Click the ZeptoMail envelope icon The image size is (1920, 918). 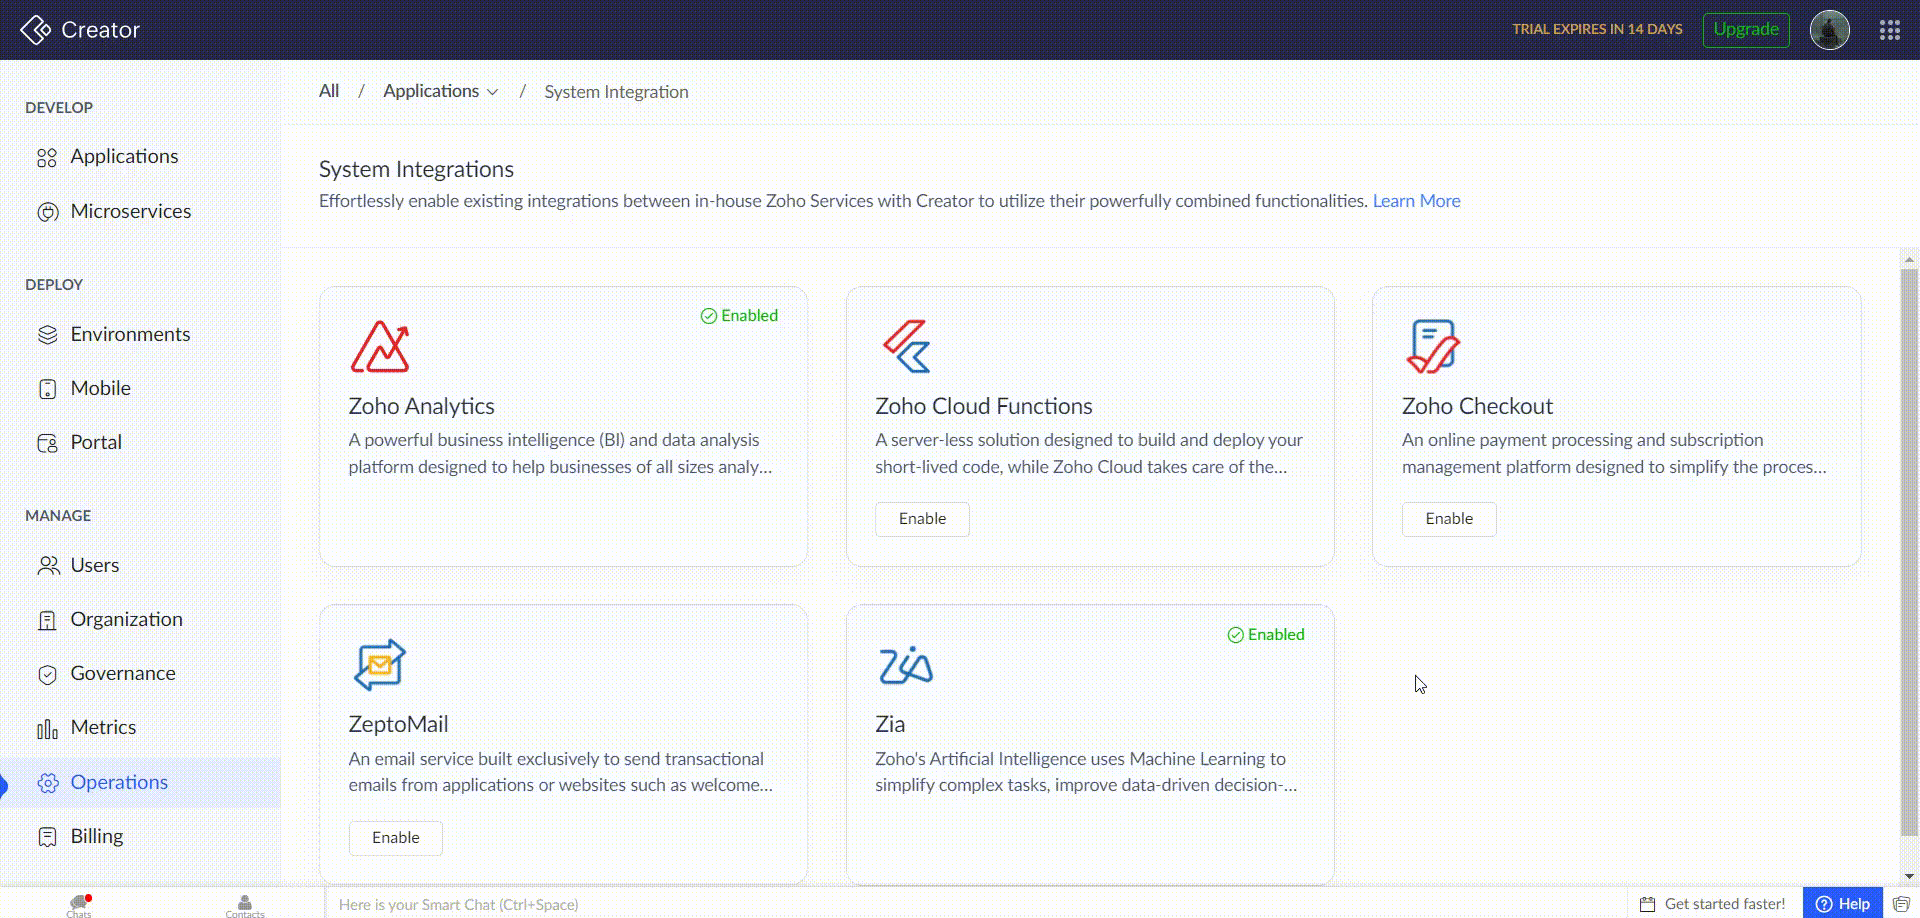click(379, 665)
